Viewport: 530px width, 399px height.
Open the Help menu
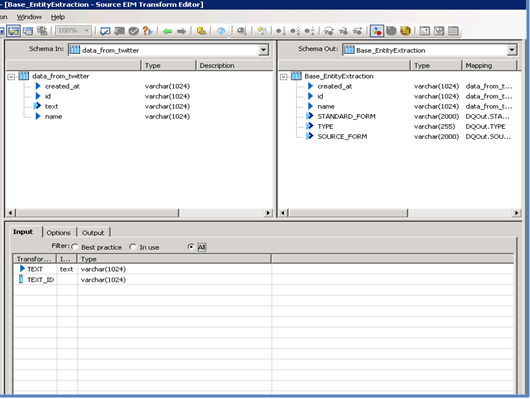58,17
